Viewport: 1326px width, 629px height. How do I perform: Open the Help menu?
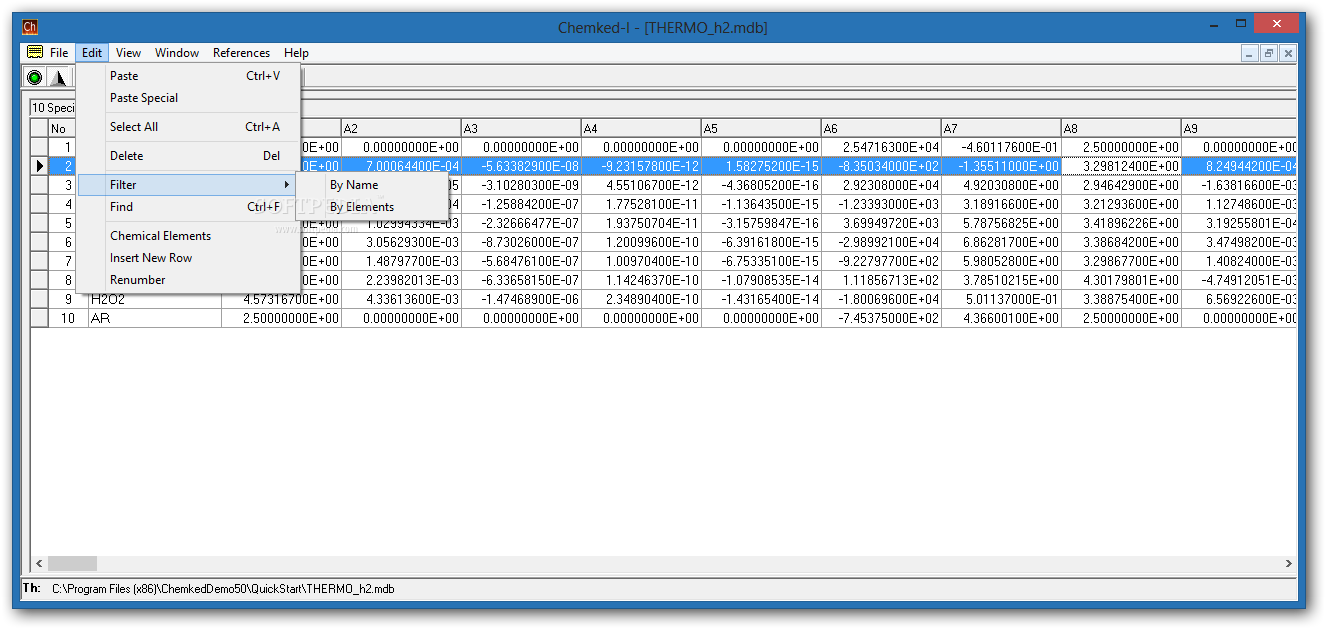pos(296,53)
